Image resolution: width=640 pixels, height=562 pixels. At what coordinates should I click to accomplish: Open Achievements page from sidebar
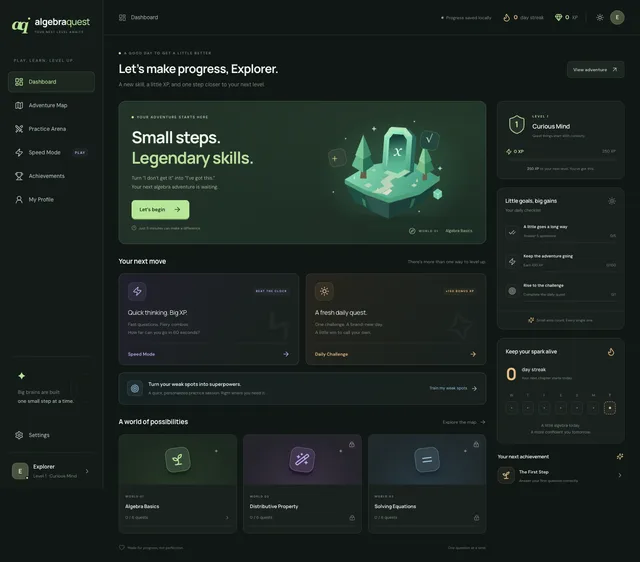(x=51, y=176)
